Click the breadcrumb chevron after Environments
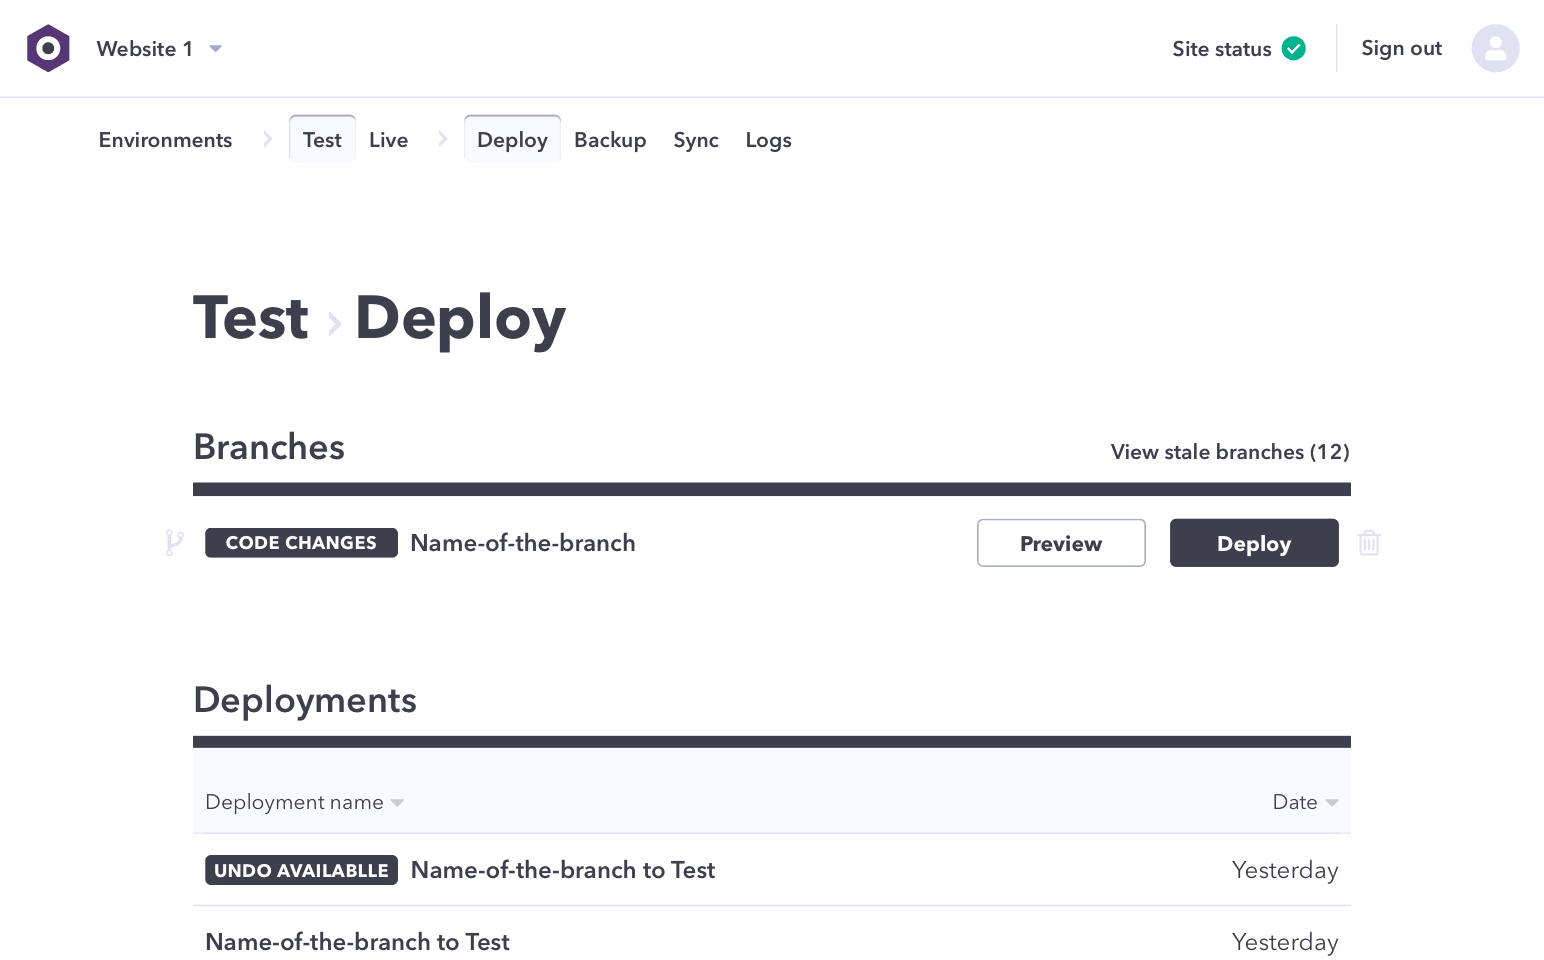Image resolution: width=1544 pixels, height=960 pixels. (x=267, y=139)
